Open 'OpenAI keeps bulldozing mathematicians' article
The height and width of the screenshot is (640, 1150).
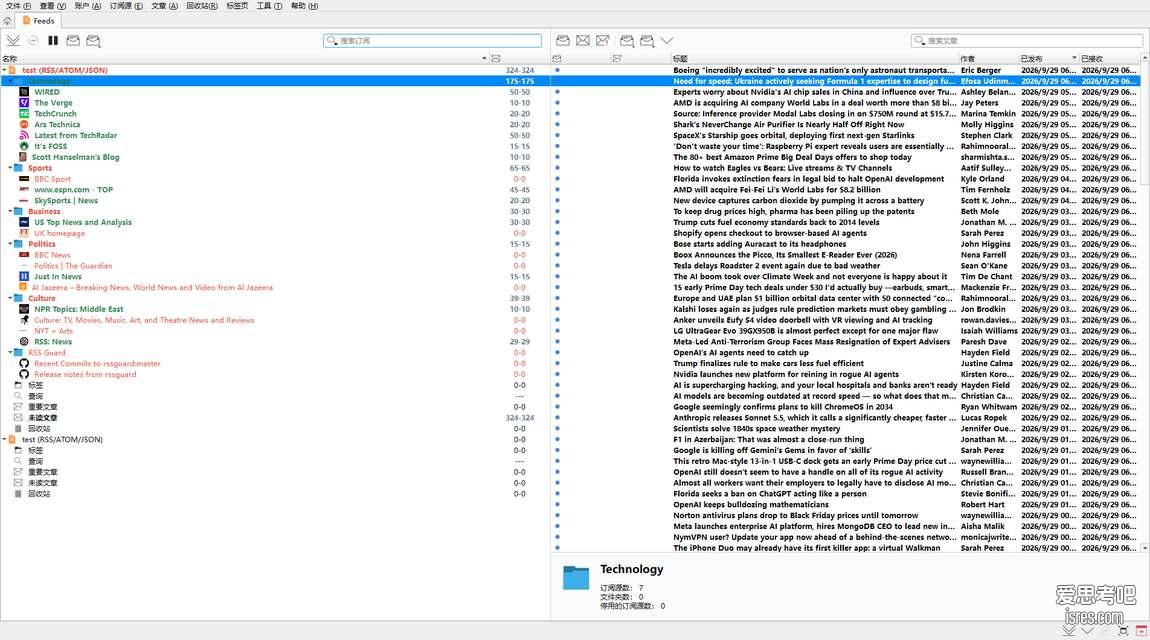[751, 504]
